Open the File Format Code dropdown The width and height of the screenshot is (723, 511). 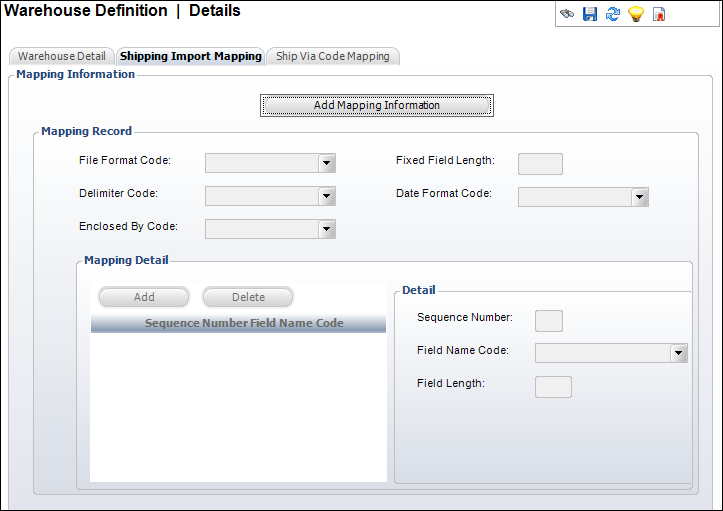[326, 164]
